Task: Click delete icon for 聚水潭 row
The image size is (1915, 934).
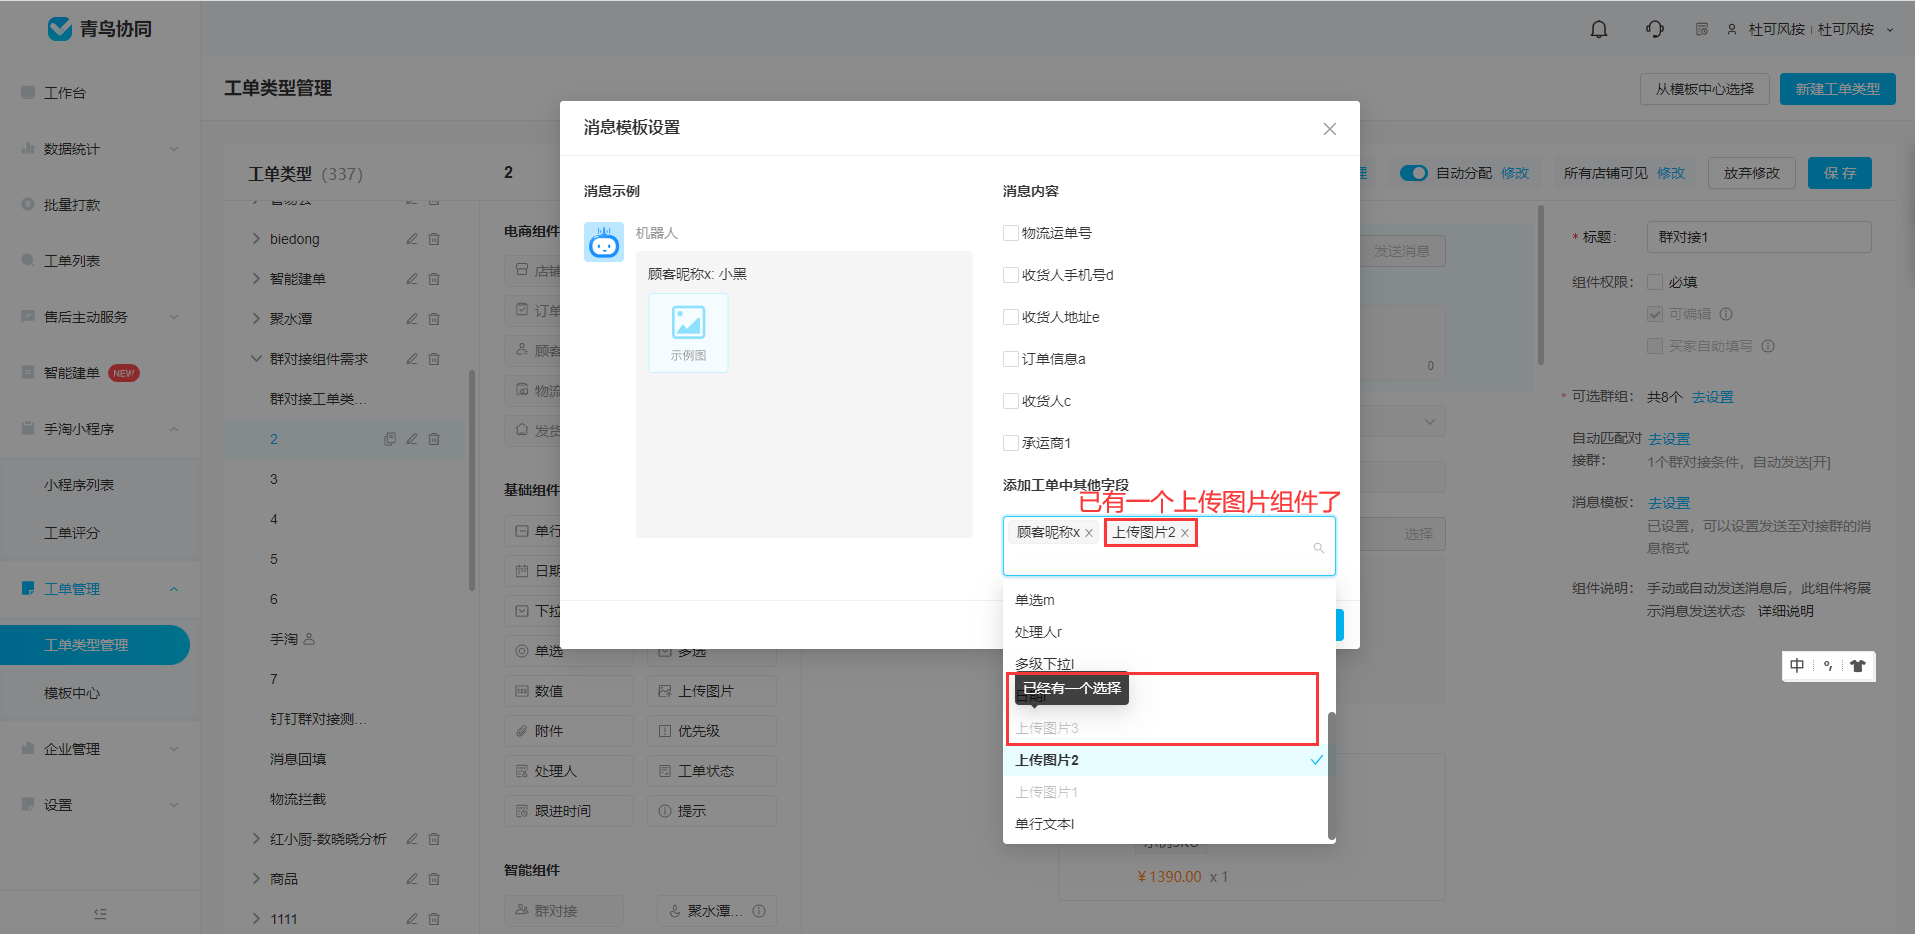Action: [434, 319]
